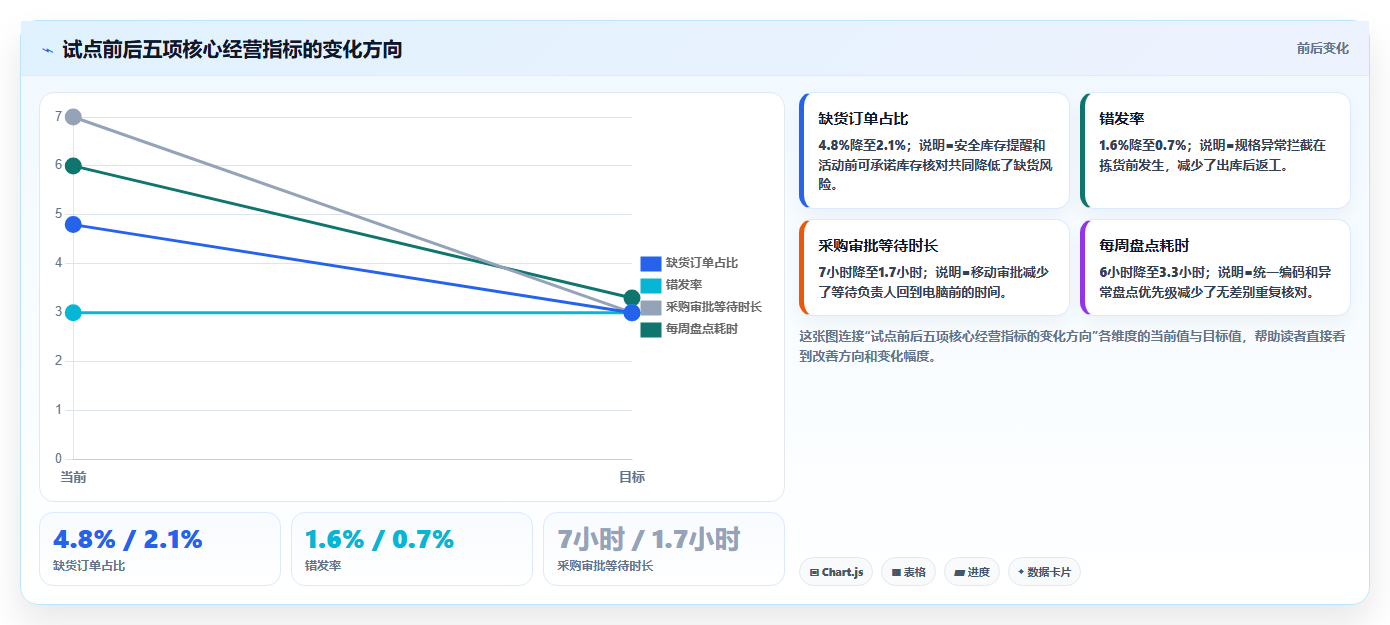Click the 当前 x-axis label
This screenshot has height=625, width=1390.
click(73, 477)
